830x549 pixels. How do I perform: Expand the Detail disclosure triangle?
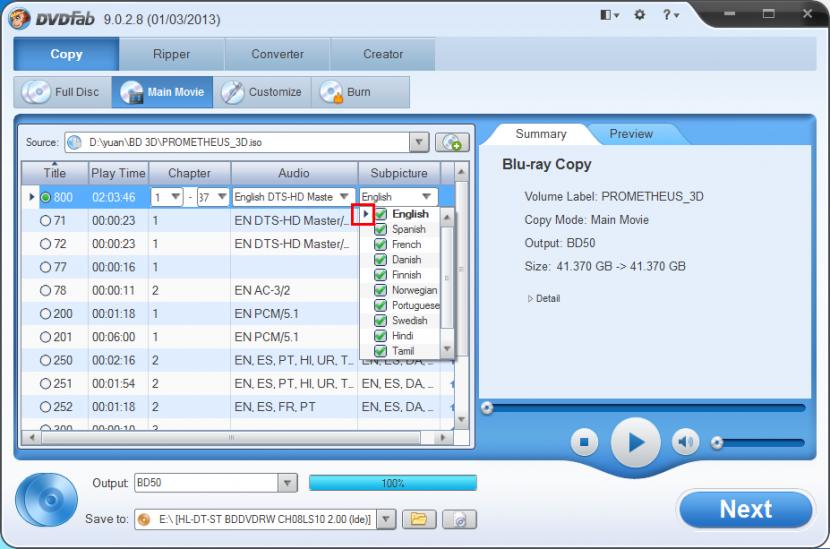click(530, 299)
